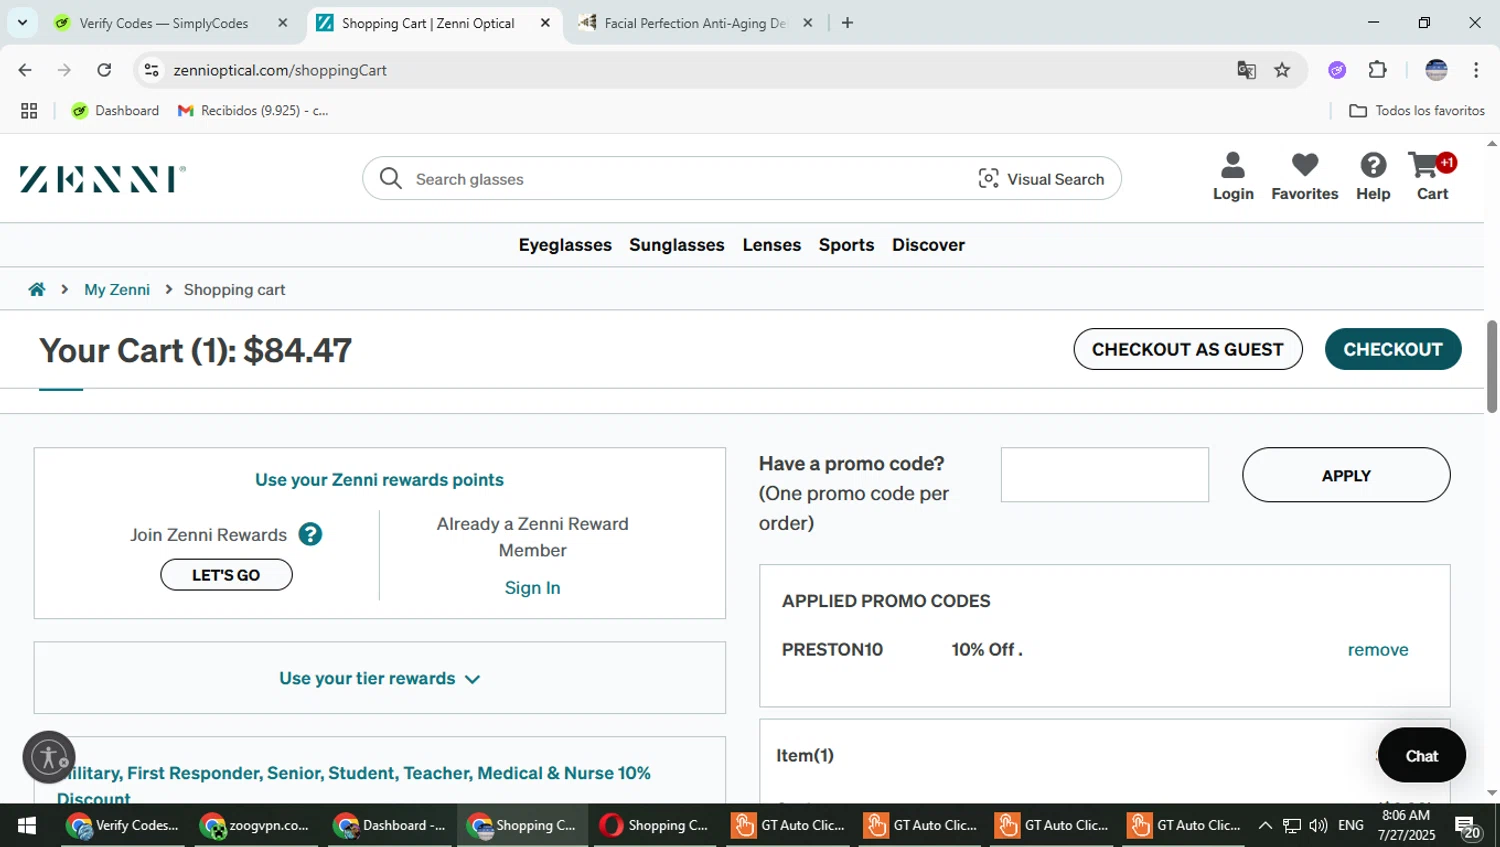Screen dimensions: 1500x847
Task: Open the Eyeglasses menu
Action: (x=565, y=245)
